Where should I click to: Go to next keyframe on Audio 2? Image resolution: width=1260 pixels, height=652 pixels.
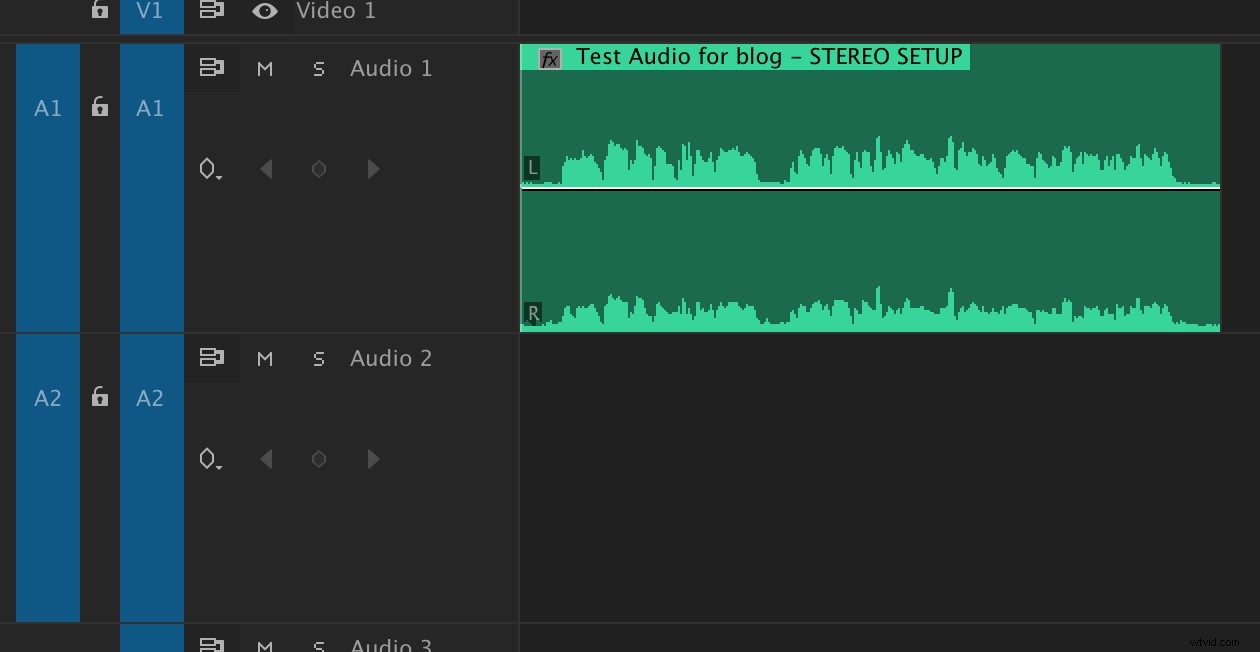tap(374, 459)
